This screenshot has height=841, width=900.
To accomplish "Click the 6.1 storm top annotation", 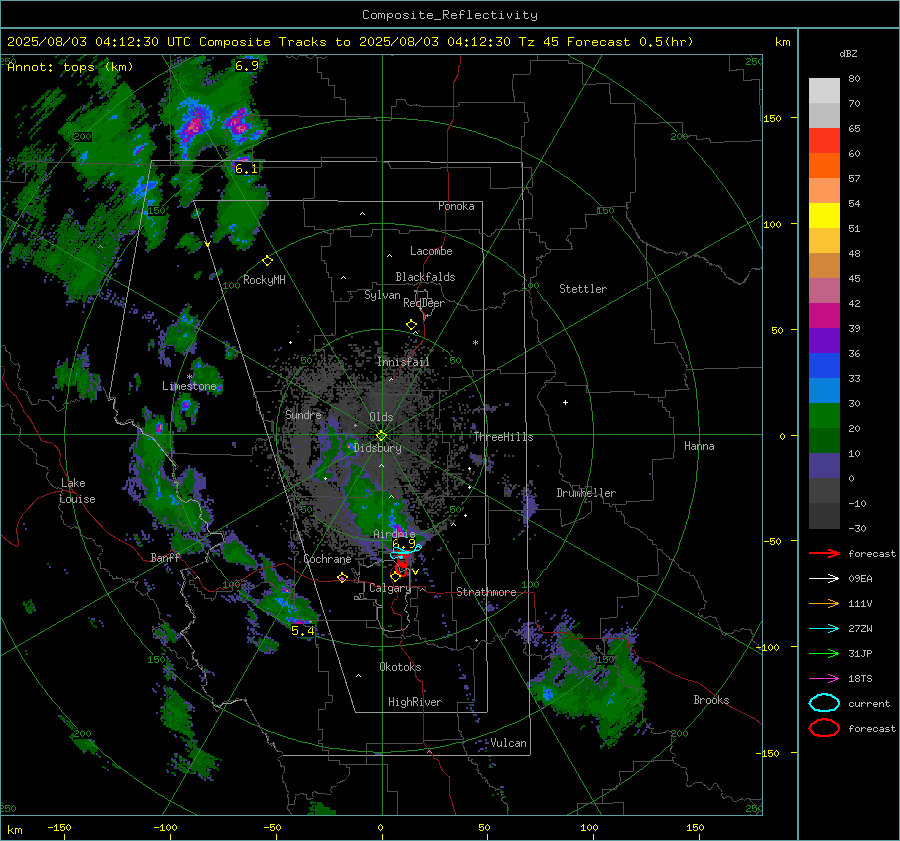I will tap(246, 169).
